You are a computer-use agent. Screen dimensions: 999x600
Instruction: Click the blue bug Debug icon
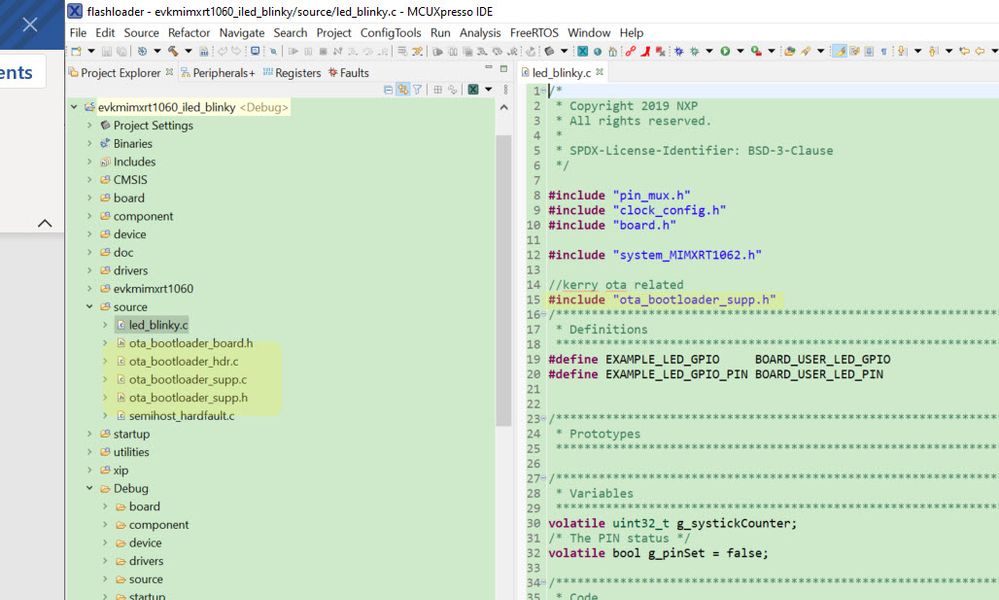(x=679, y=51)
